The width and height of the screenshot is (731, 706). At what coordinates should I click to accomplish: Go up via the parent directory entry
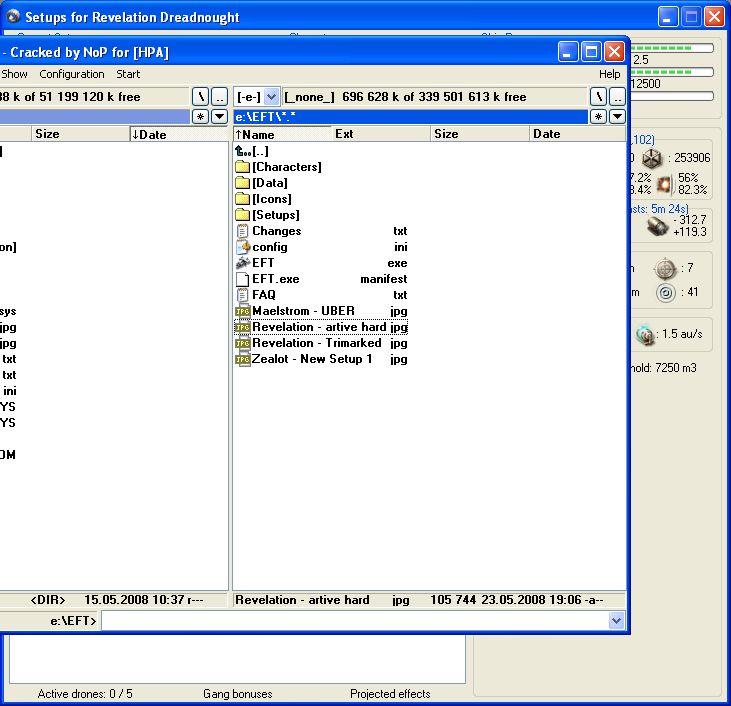pyautogui.click(x=260, y=151)
